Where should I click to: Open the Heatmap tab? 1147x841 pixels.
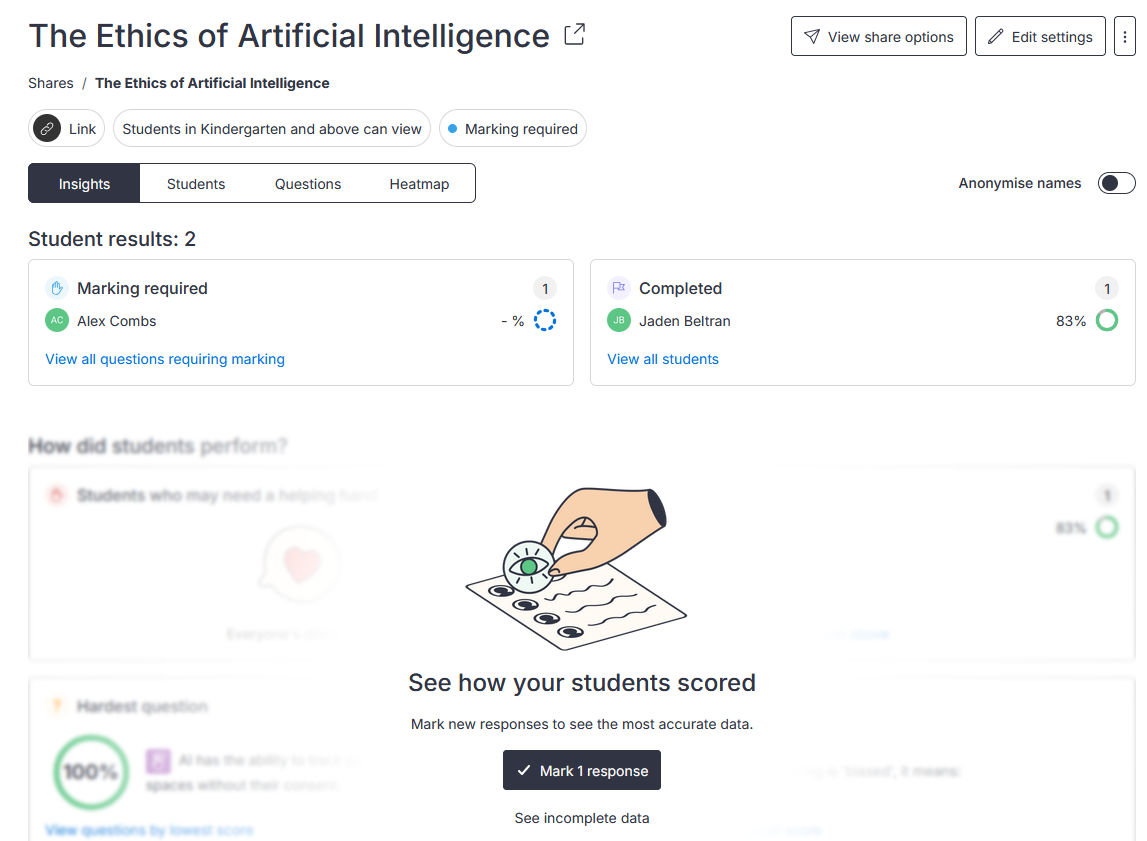point(419,184)
